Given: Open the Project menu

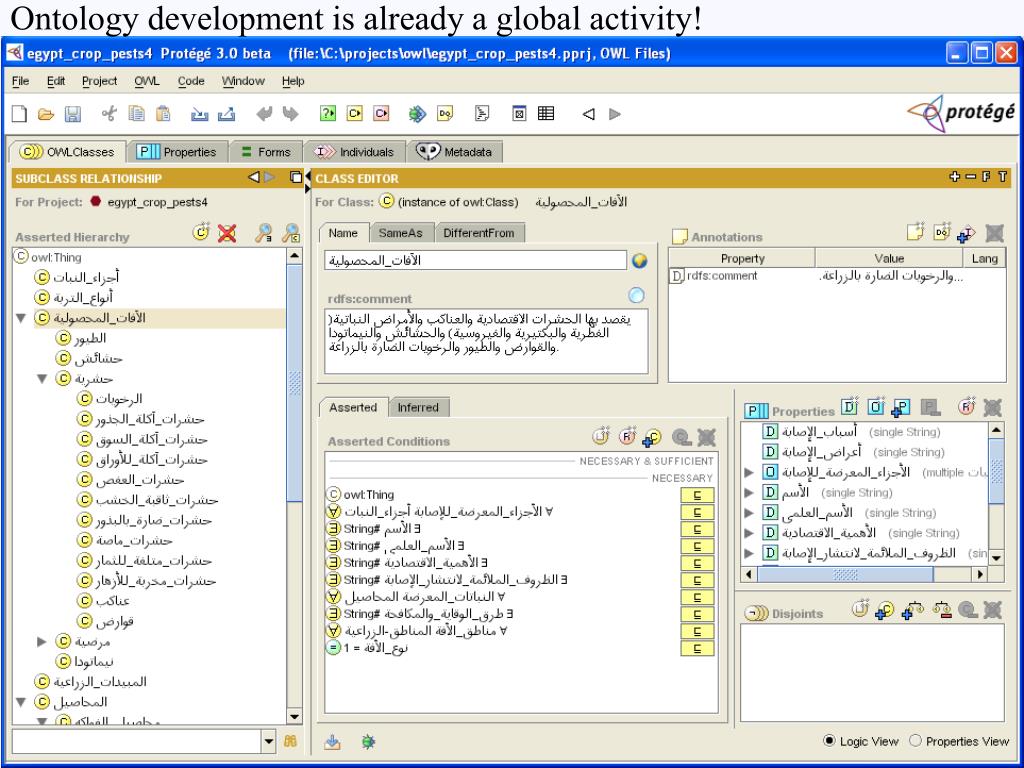Looking at the screenshot, I should click(x=99, y=81).
